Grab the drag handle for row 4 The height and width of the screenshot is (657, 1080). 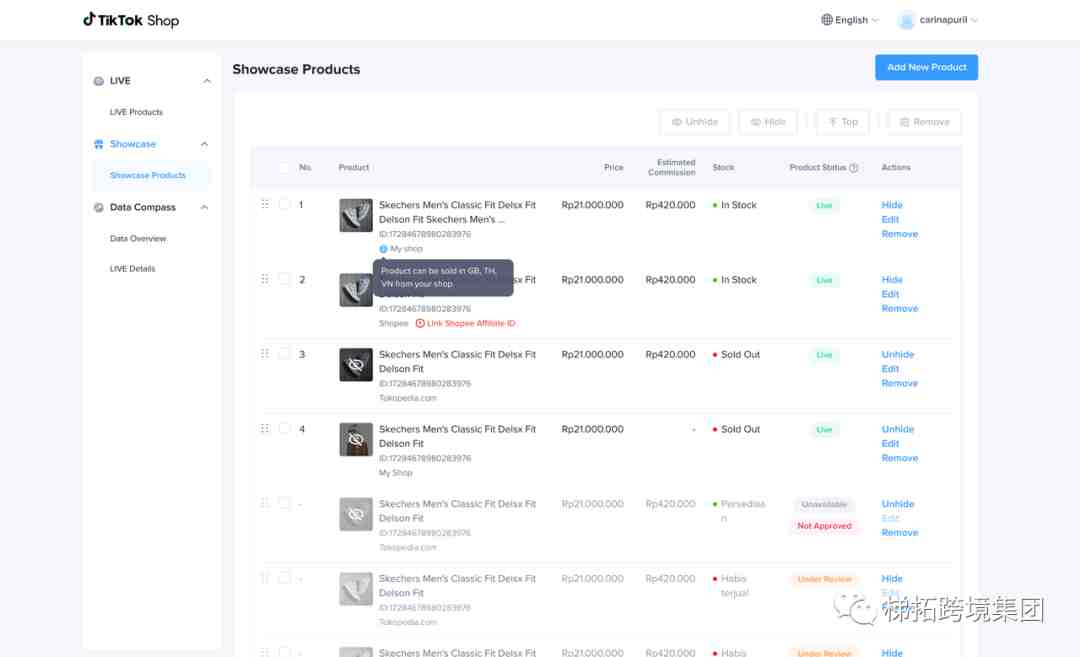(265, 428)
